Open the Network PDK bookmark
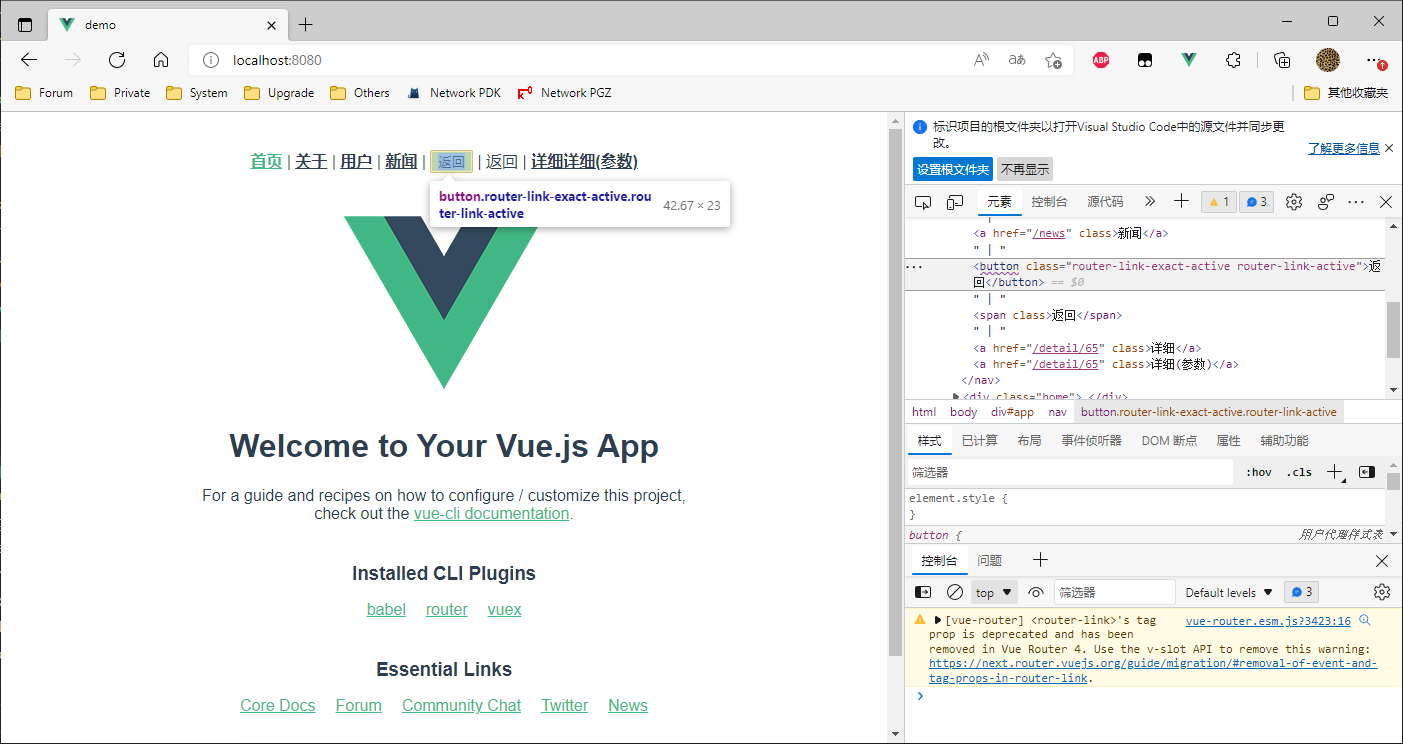The height and width of the screenshot is (744, 1403). tap(454, 93)
